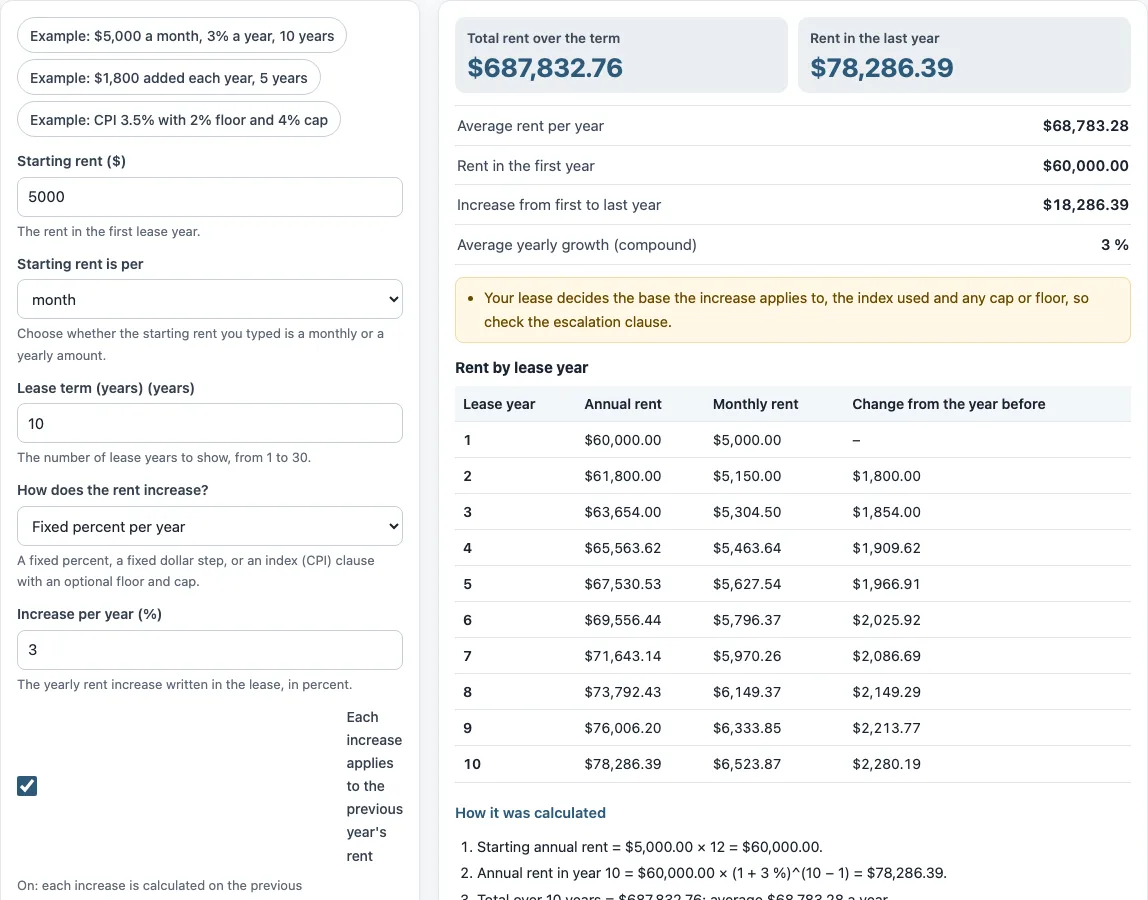Focus the Lease term years input
Screen dimensions: 1148x900
pyautogui.click(x=209, y=423)
